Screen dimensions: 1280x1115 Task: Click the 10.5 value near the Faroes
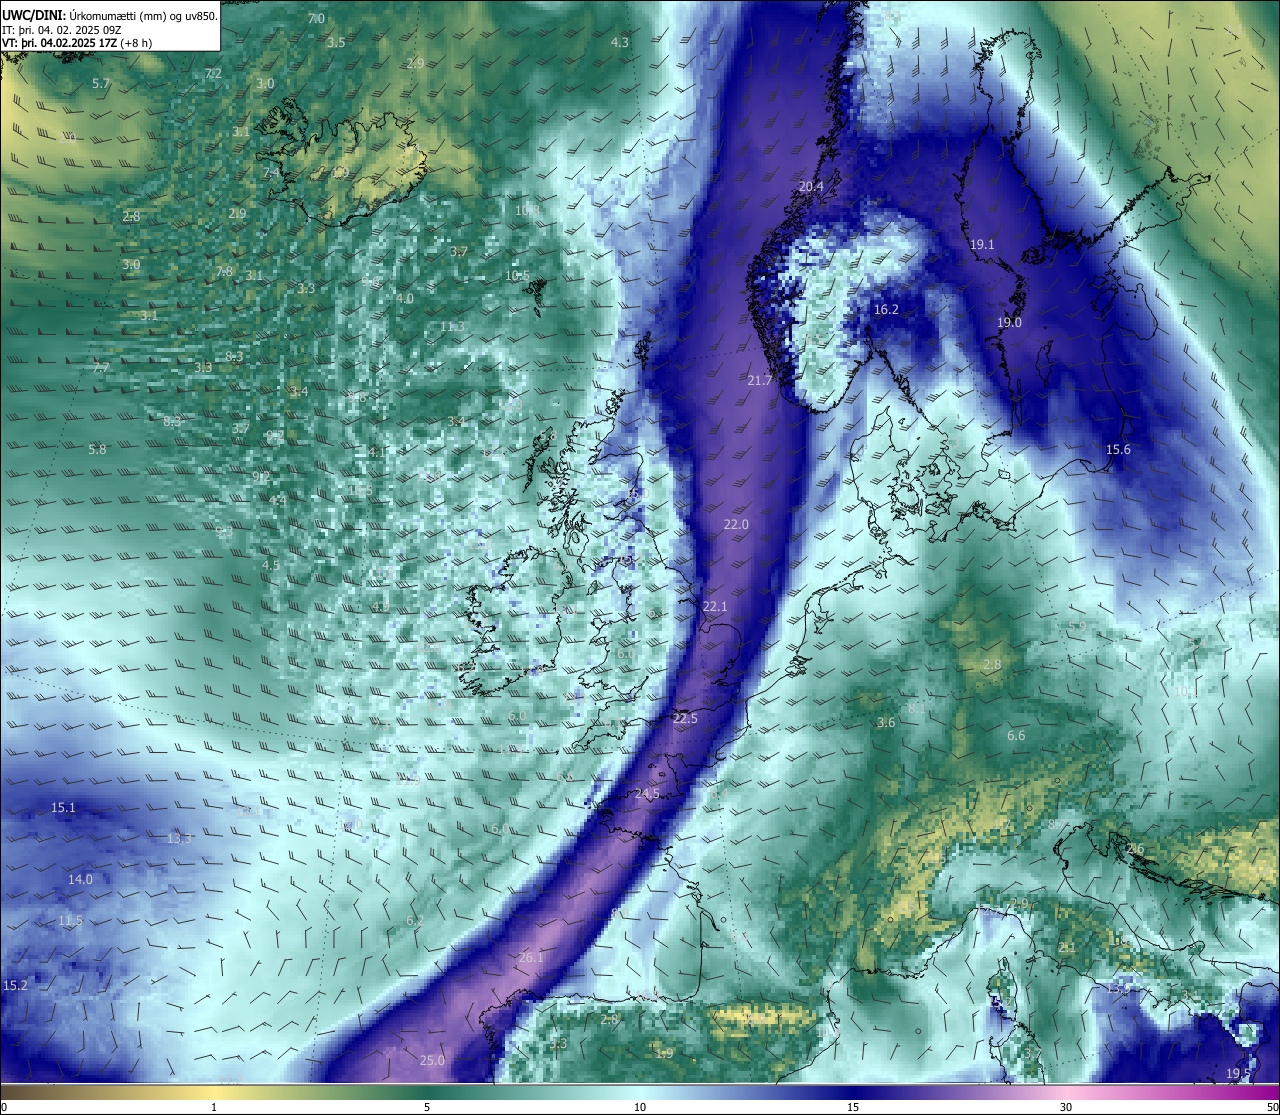tap(517, 276)
